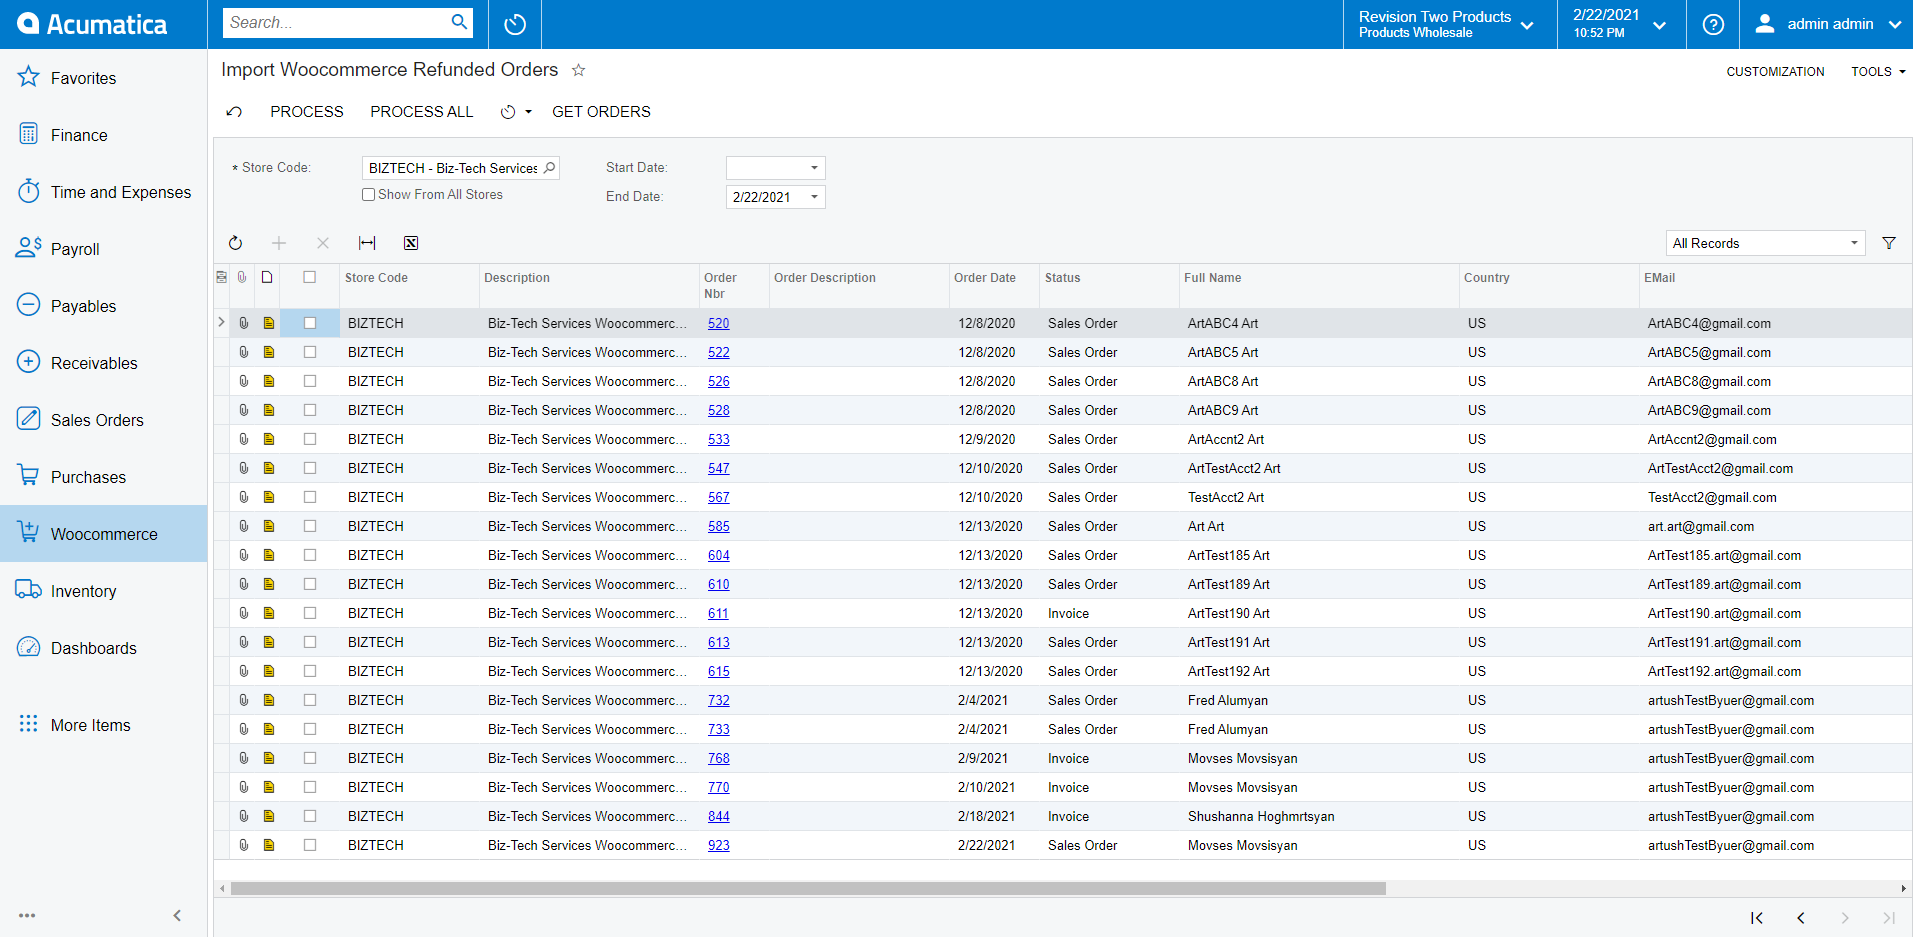Click the PROCESS button
Image resolution: width=1913 pixels, height=937 pixels.
307,112
